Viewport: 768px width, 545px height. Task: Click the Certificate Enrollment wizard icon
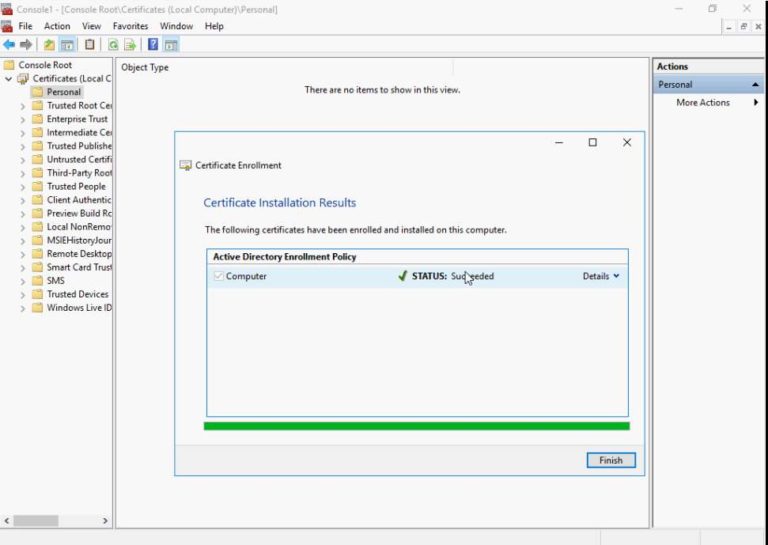186,166
